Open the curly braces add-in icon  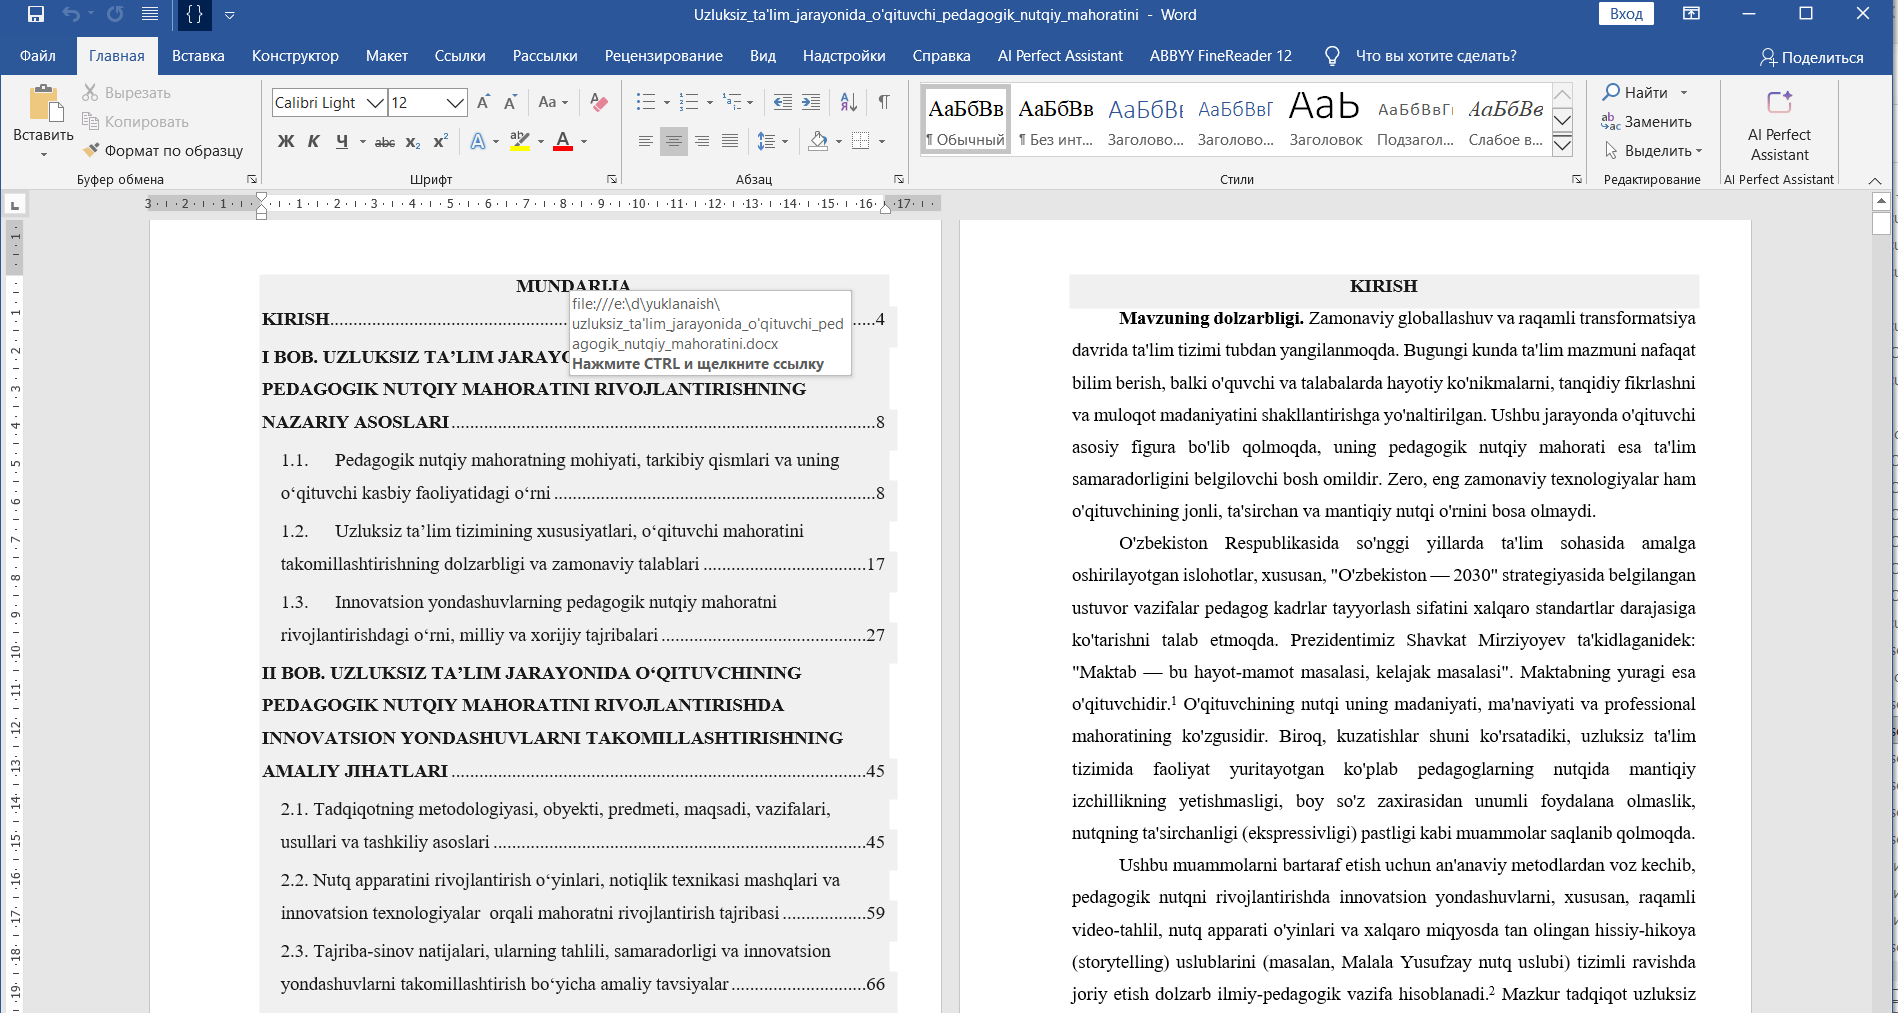coord(195,14)
